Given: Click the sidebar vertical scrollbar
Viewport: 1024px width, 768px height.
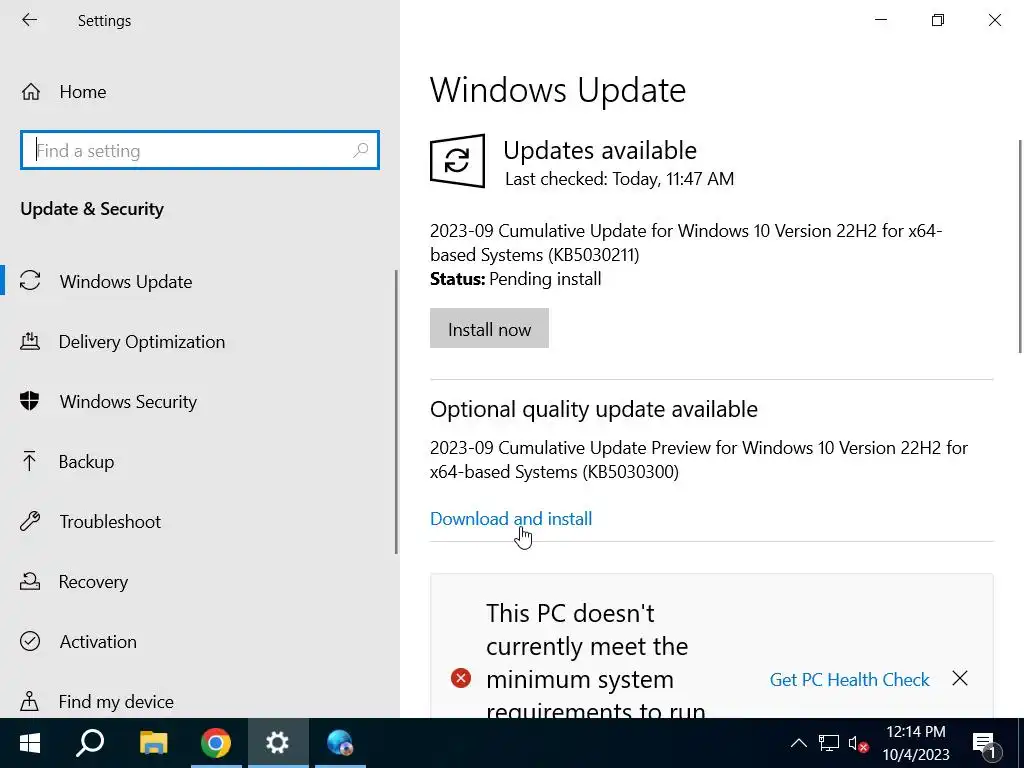Looking at the screenshot, I should pyautogui.click(x=396, y=412).
